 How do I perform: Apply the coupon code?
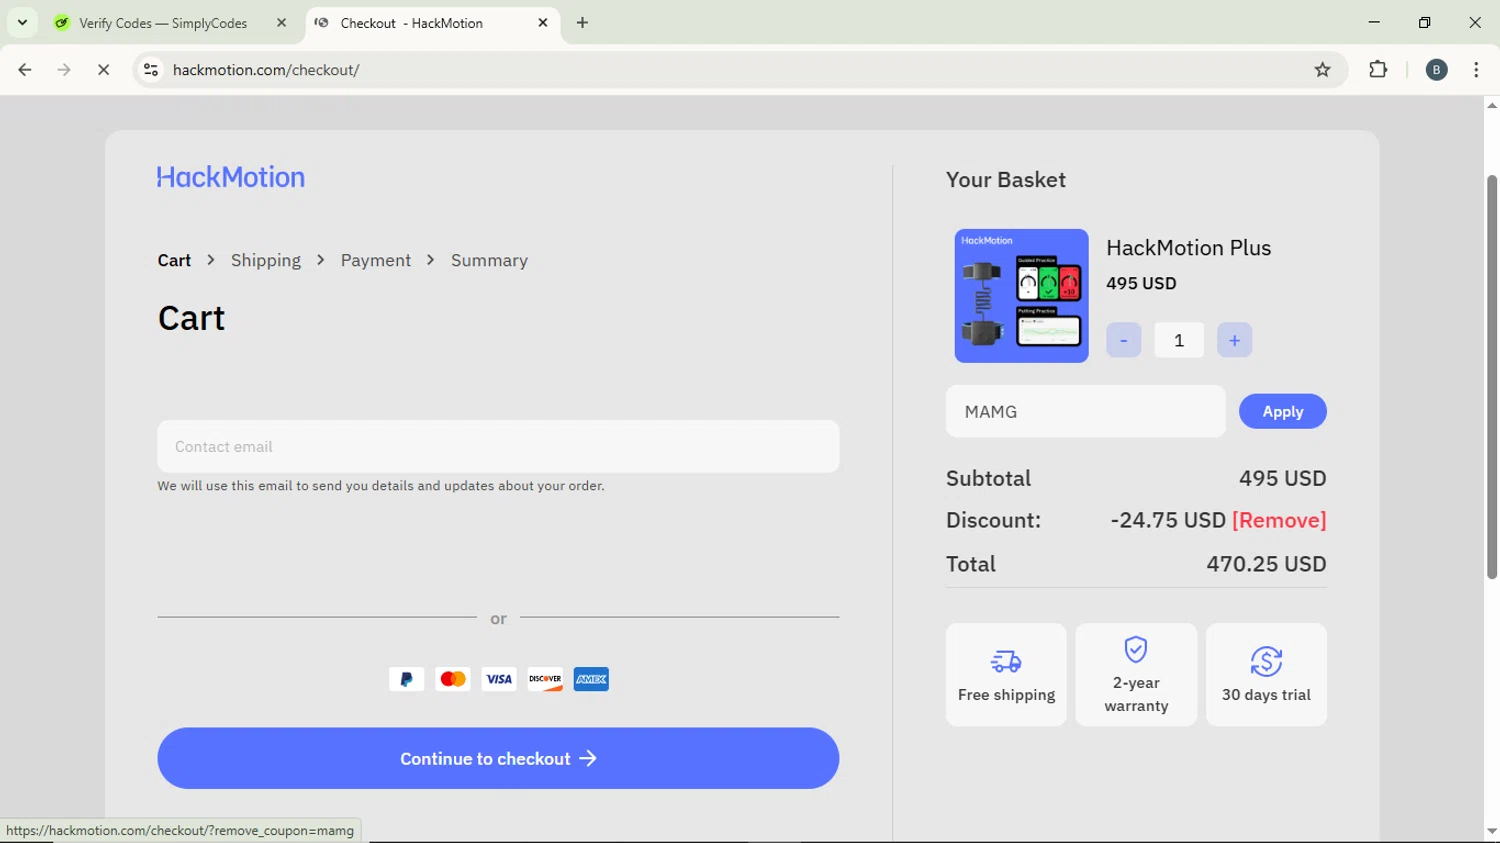tap(1282, 411)
